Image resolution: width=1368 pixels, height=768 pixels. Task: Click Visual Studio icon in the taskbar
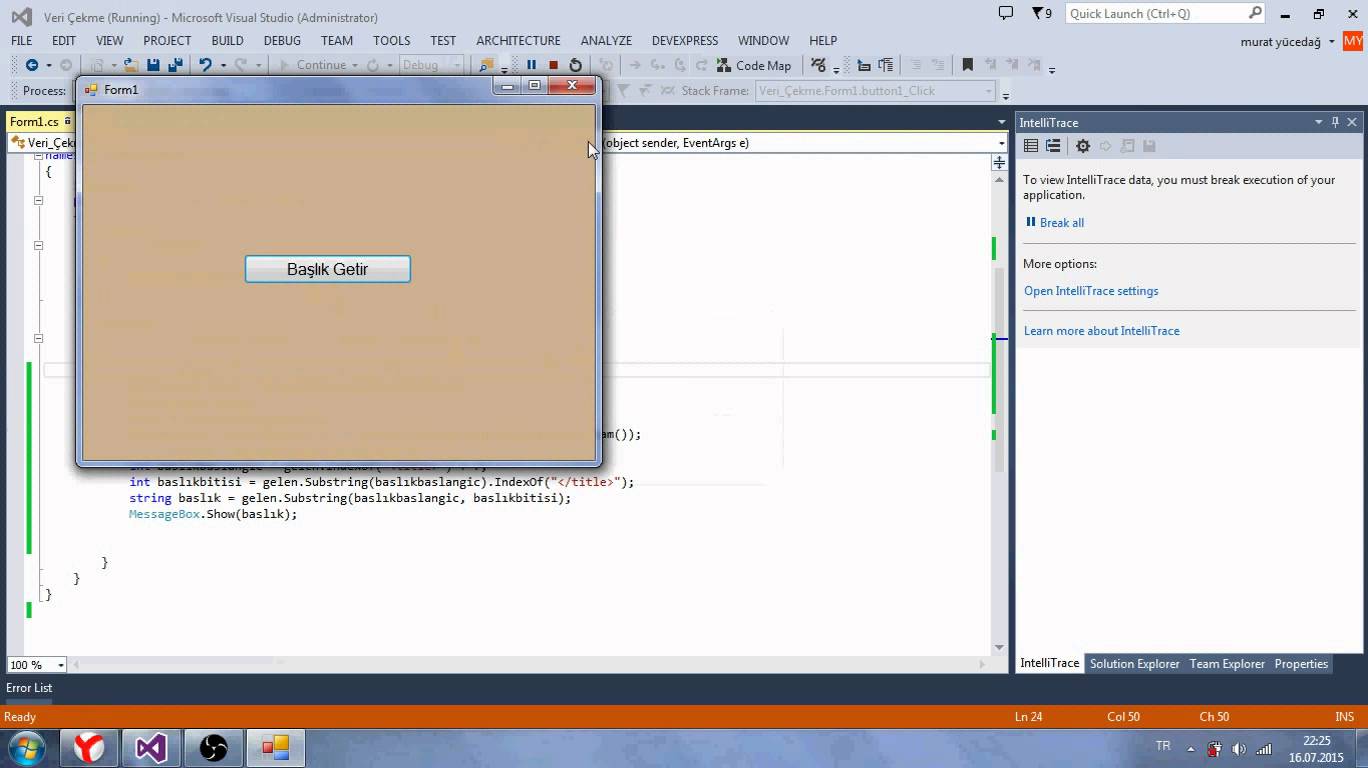click(151, 748)
